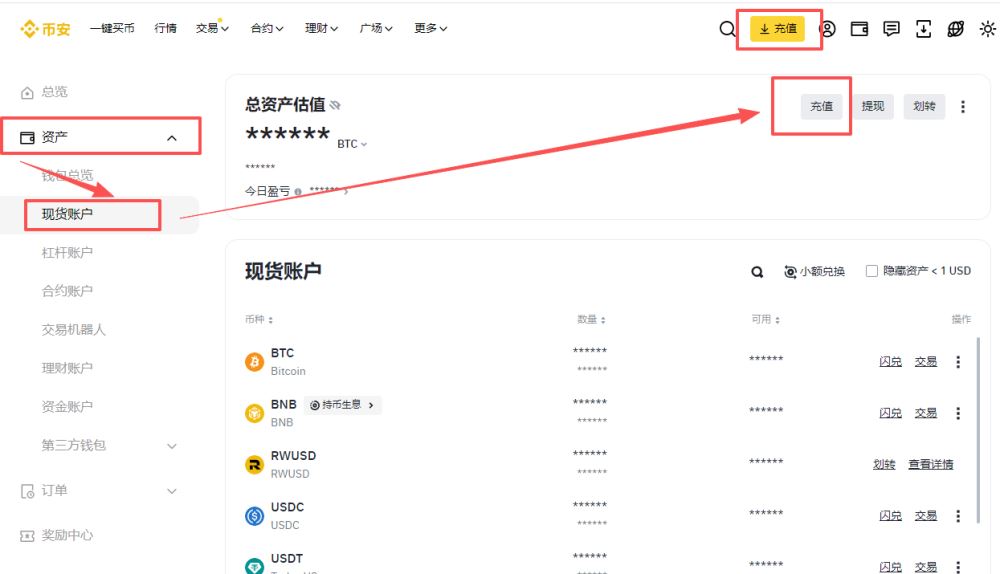Screen dimensions: 1000x574
Task: Toggle the hide-balance eye icon beside 总资产估值
Action: 335,105
